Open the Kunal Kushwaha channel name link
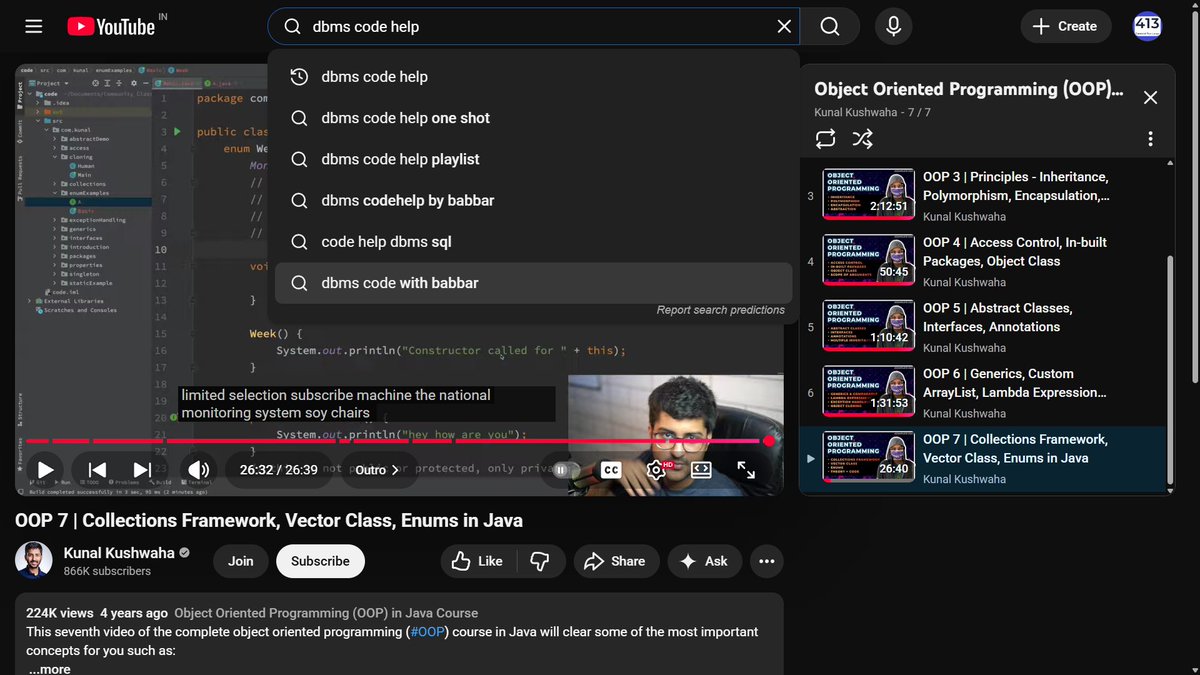This screenshot has height=675, width=1200. click(x=119, y=553)
